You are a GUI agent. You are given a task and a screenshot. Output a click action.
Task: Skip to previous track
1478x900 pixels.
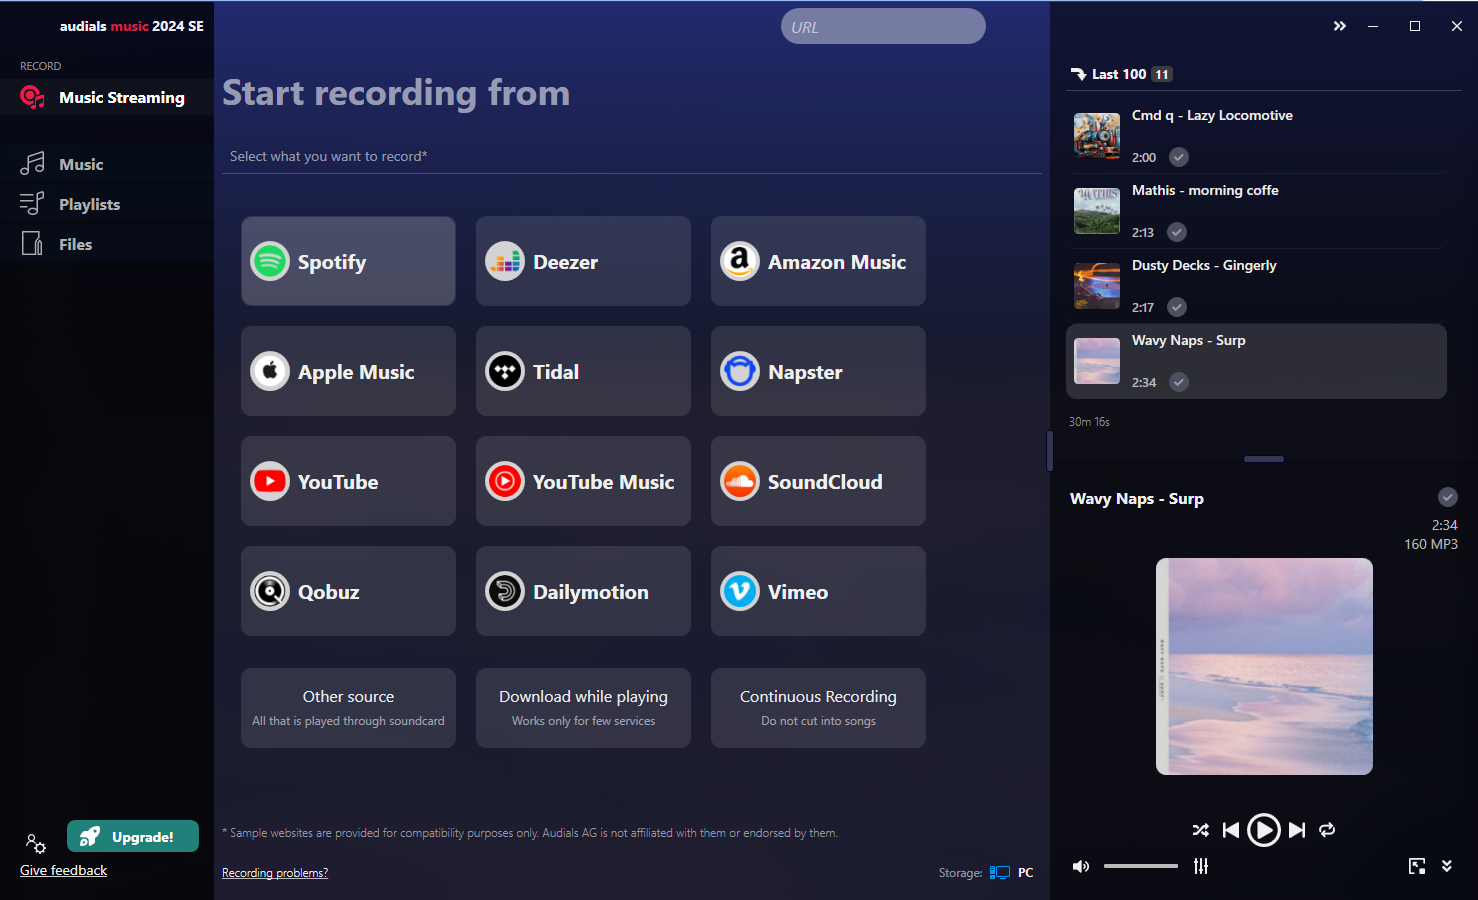click(1231, 830)
